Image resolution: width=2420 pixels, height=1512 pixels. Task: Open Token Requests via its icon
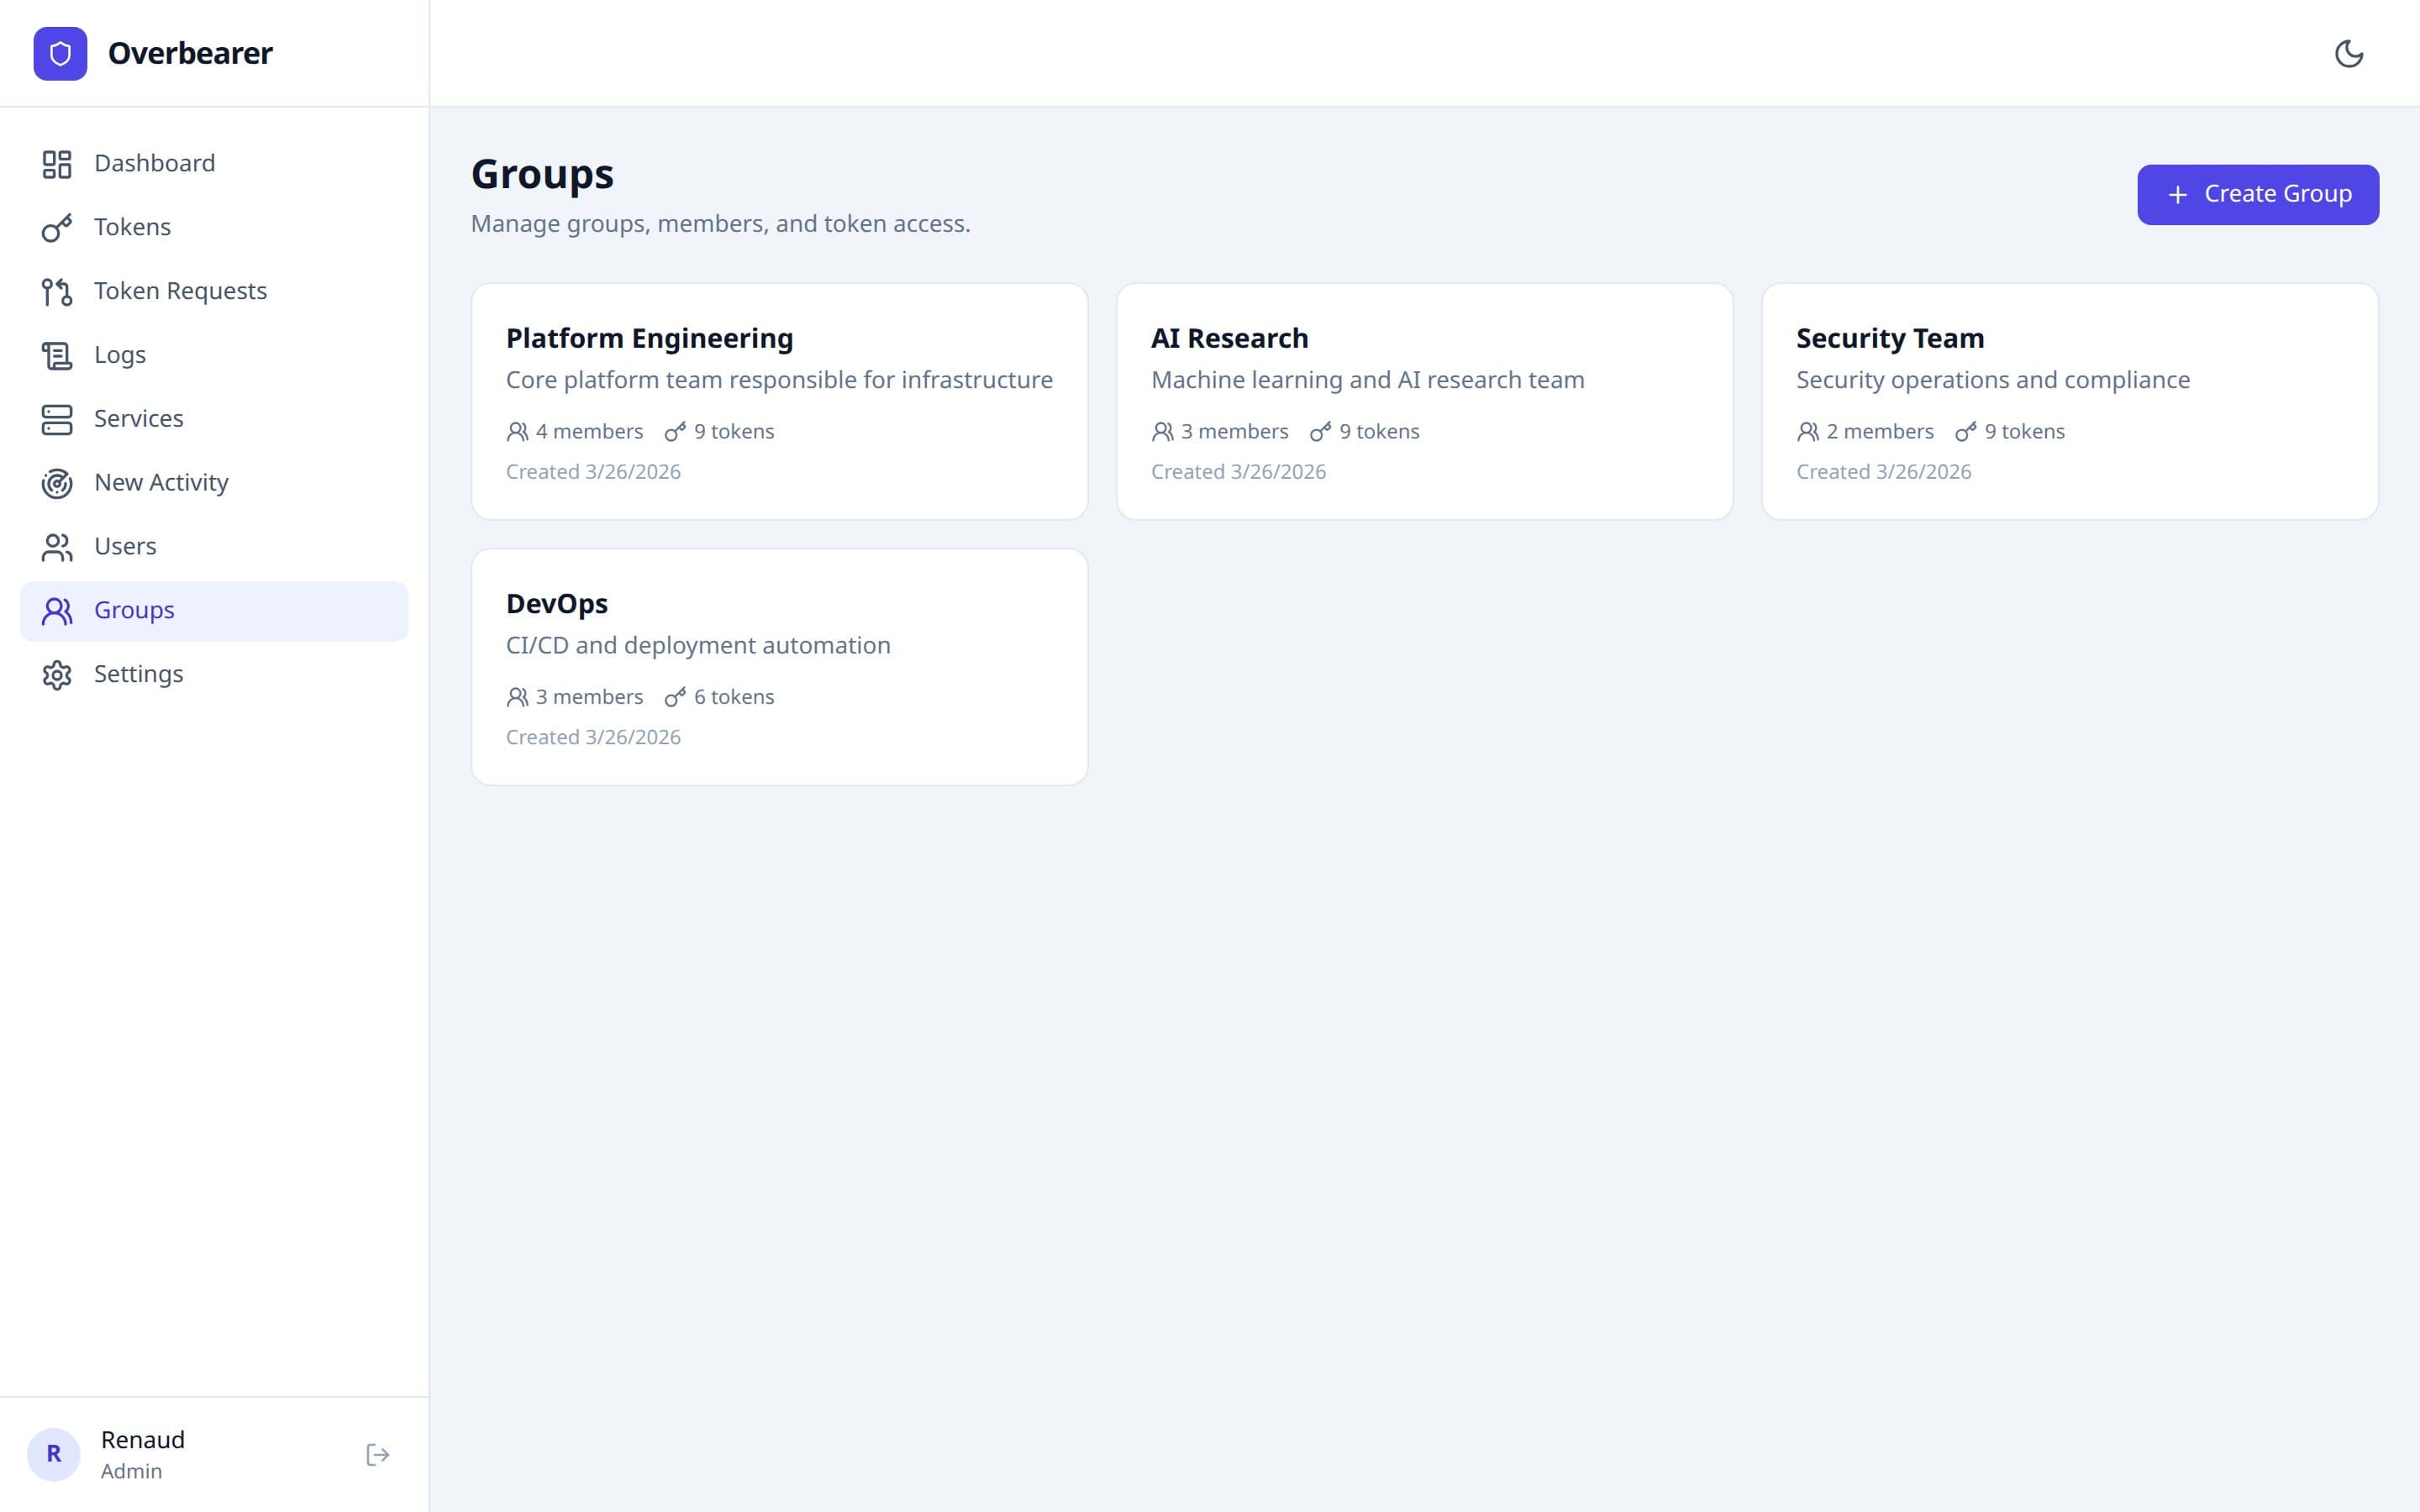pos(57,291)
